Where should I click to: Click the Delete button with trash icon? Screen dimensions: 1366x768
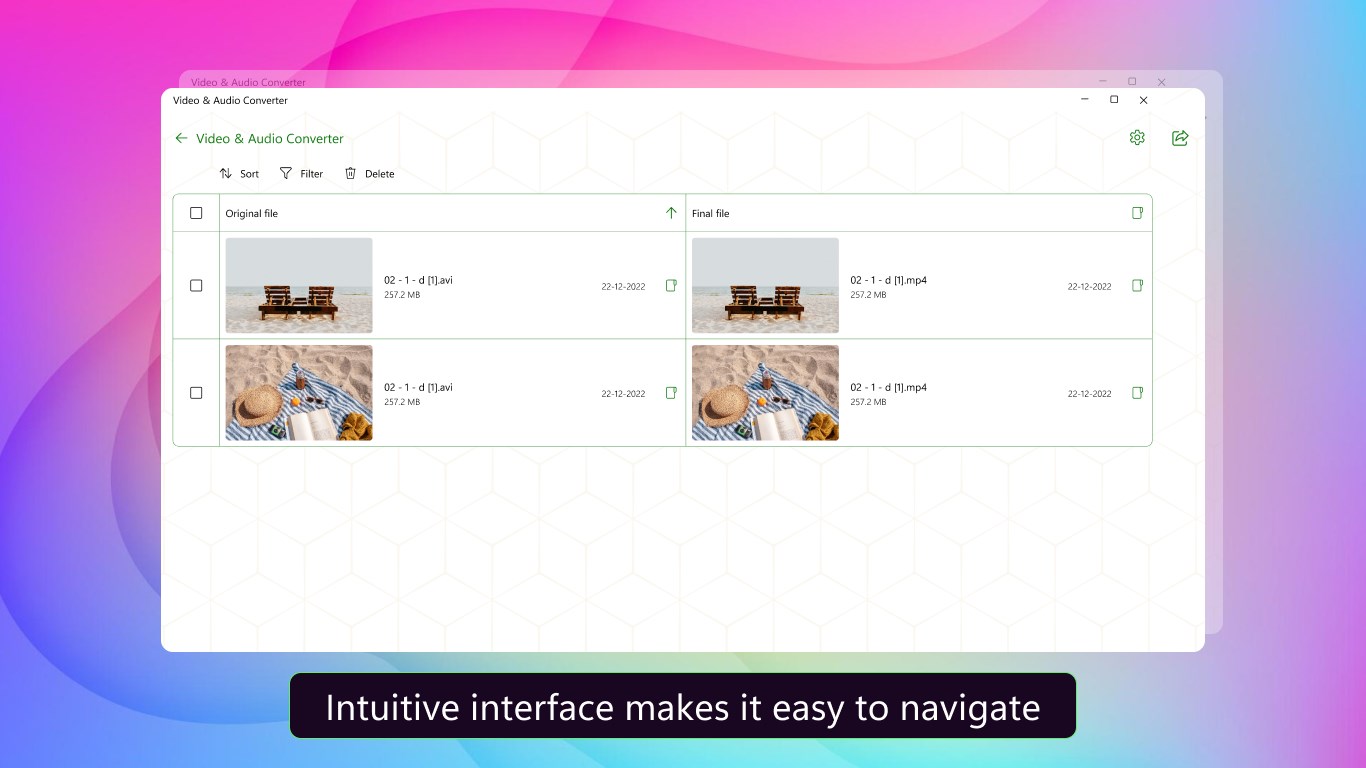coord(369,174)
